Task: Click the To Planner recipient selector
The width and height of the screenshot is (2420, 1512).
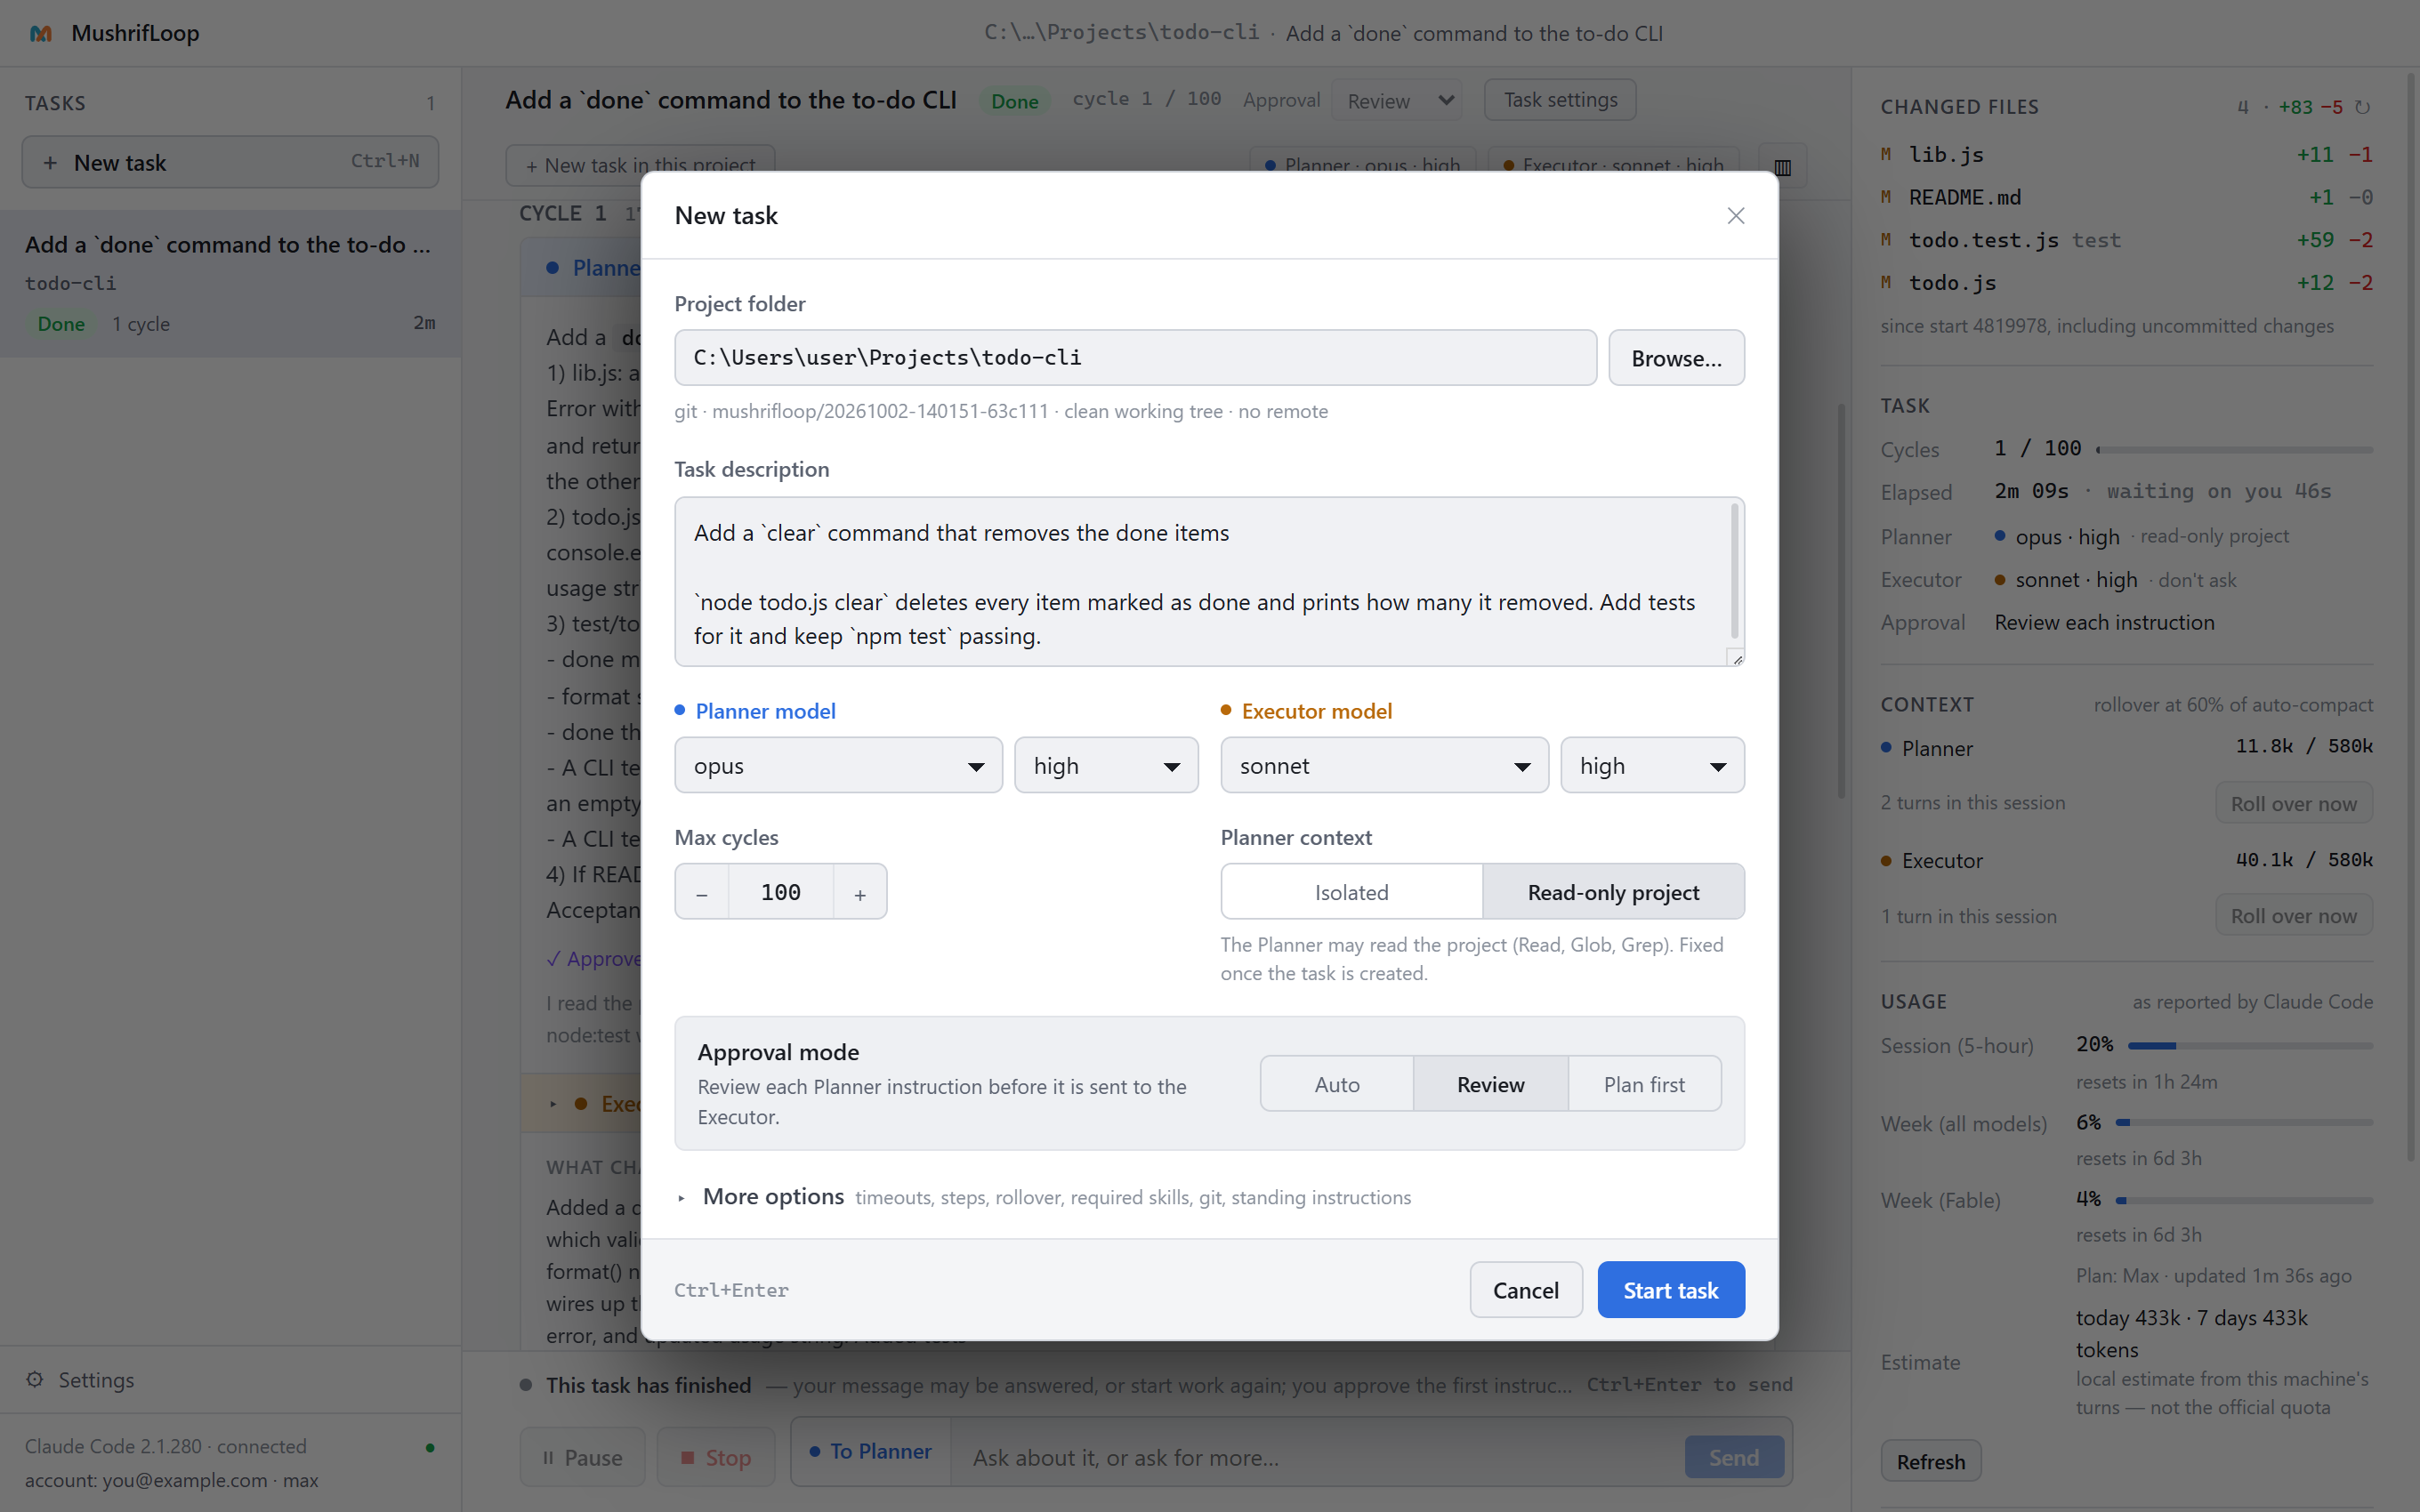Action: (x=871, y=1451)
